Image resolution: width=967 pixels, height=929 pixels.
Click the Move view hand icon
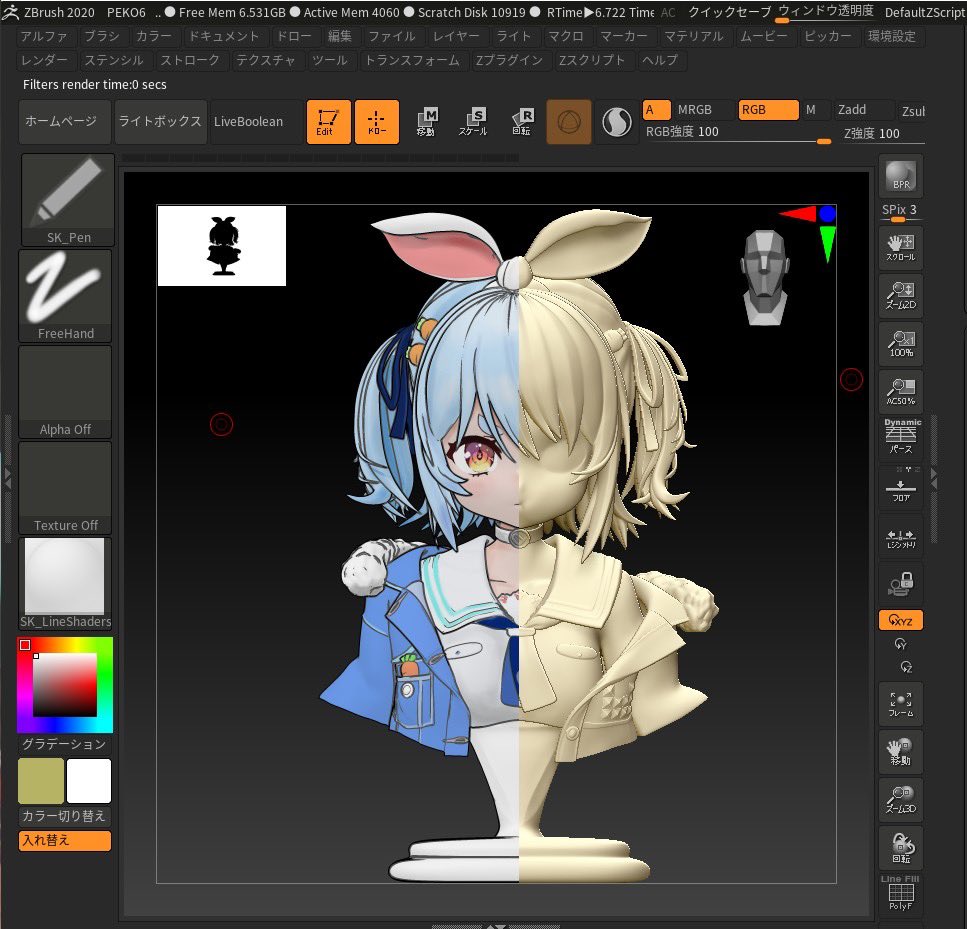tap(900, 752)
